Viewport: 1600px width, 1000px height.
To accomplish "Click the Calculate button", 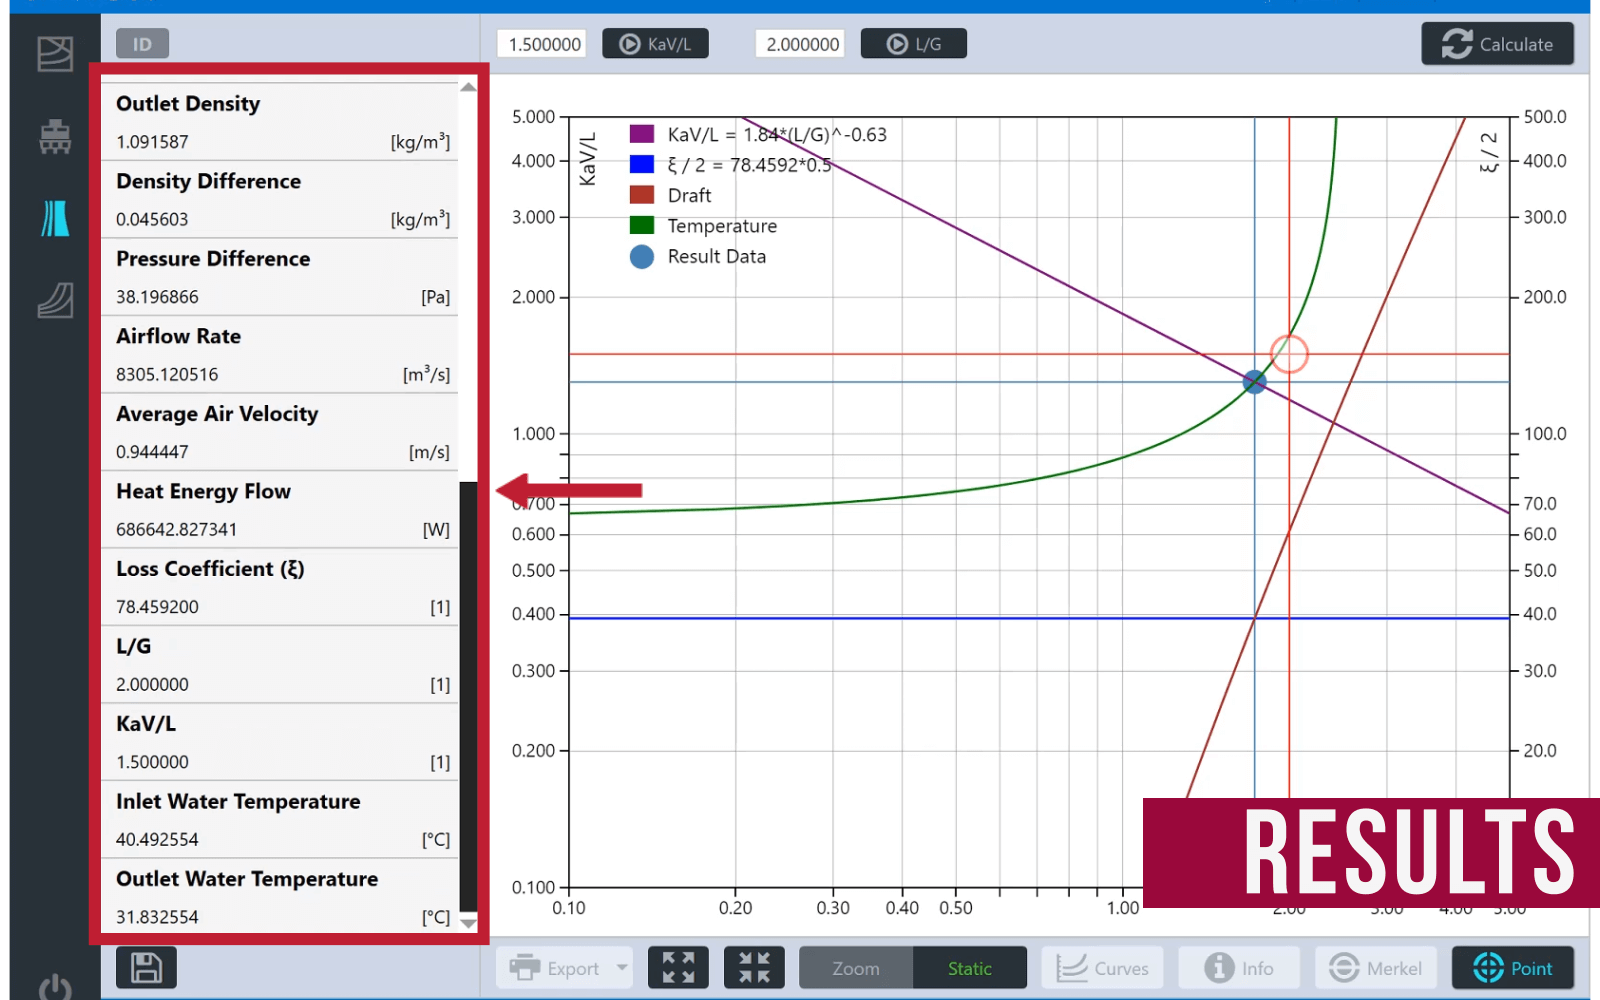I will pyautogui.click(x=1498, y=44).
